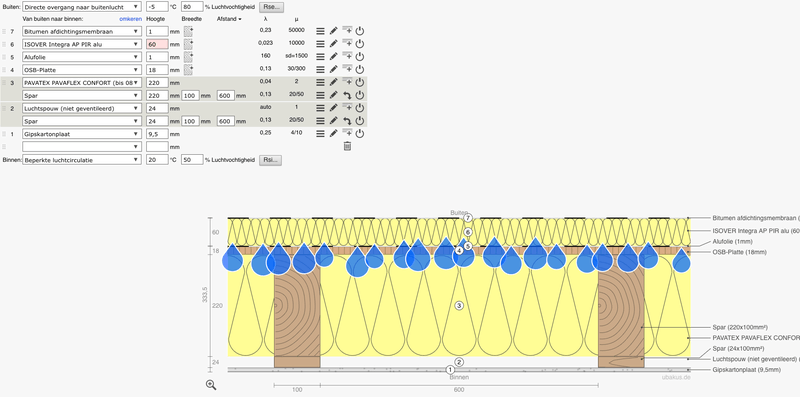Click the Rse... button
The image size is (800, 397).
click(271, 7)
